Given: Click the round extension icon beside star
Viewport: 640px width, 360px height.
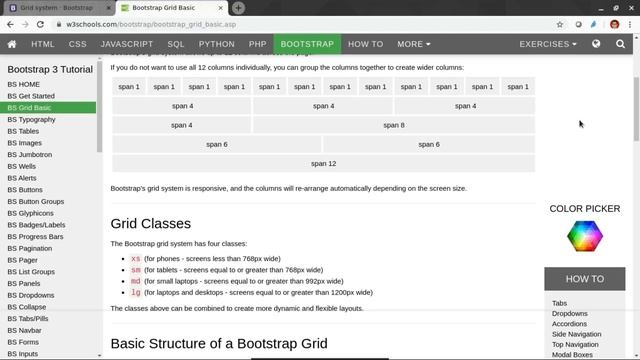Looking at the screenshot, I should click(x=578, y=24).
